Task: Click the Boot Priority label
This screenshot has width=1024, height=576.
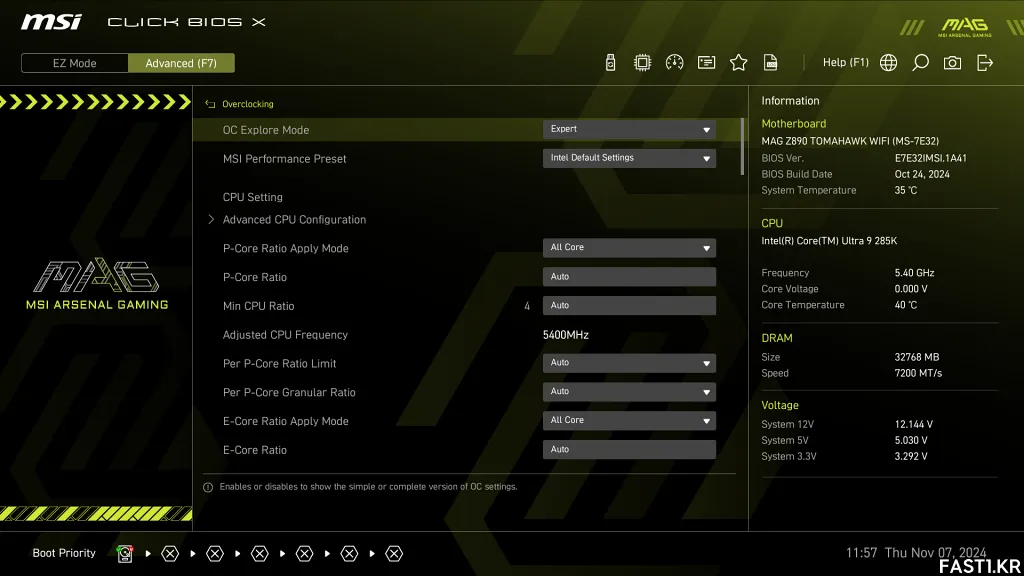Action: pos(64,553)
